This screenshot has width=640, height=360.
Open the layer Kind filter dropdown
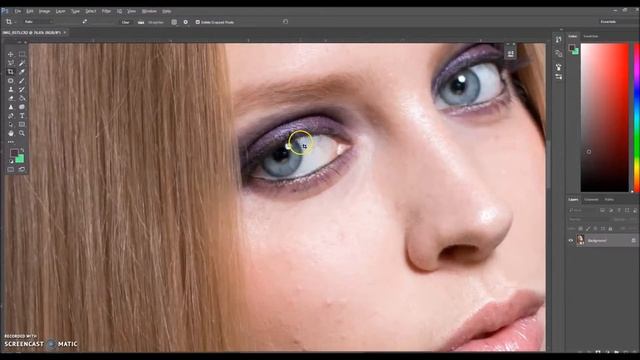tap(582, 210)
